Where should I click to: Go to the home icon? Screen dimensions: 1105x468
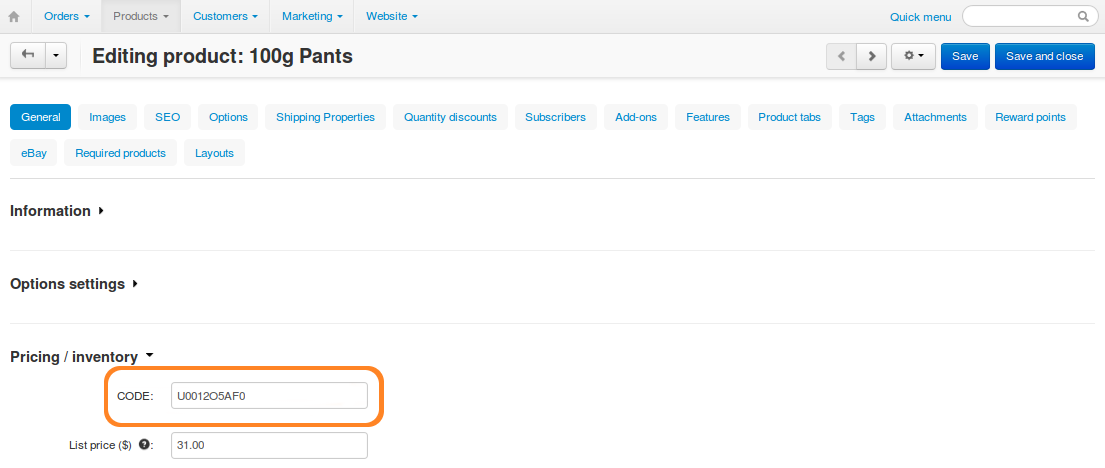pos(13,16)
